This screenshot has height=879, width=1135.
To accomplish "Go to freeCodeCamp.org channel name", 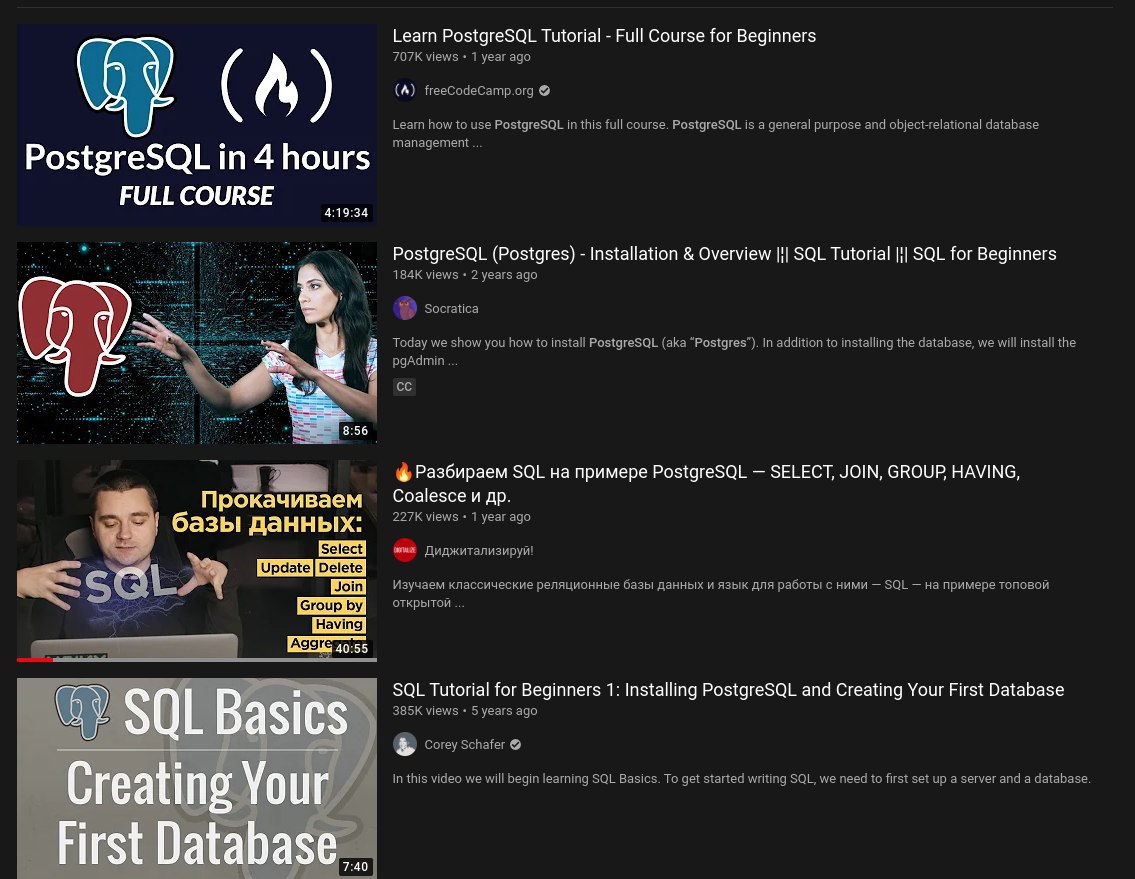I will [x=478, y=91].
